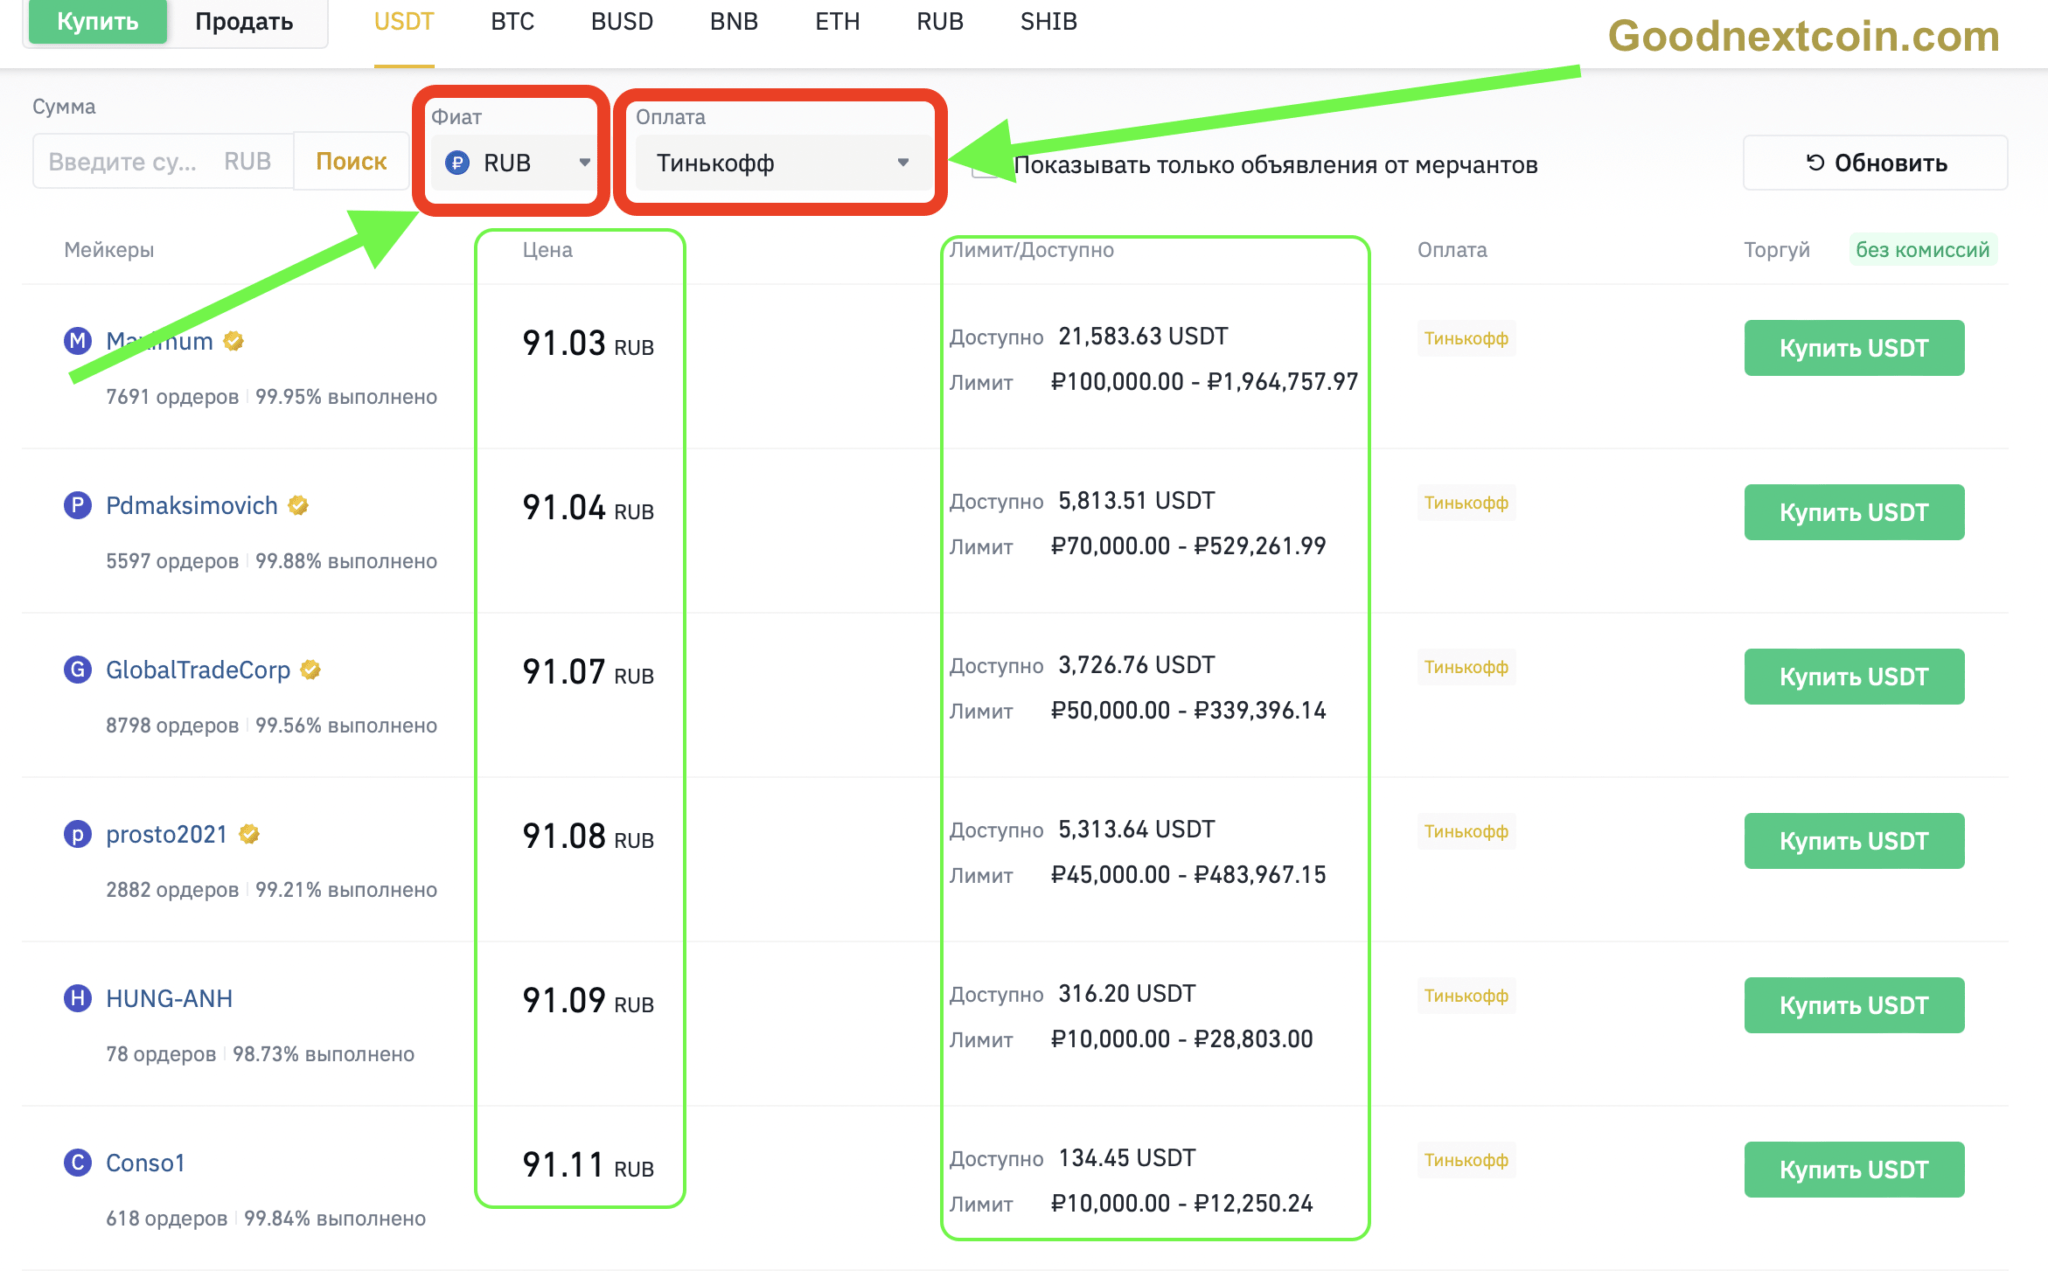The image size is (2048, 1271).
Task: Select the ETH crypto tab
Action: click(838, 21)
